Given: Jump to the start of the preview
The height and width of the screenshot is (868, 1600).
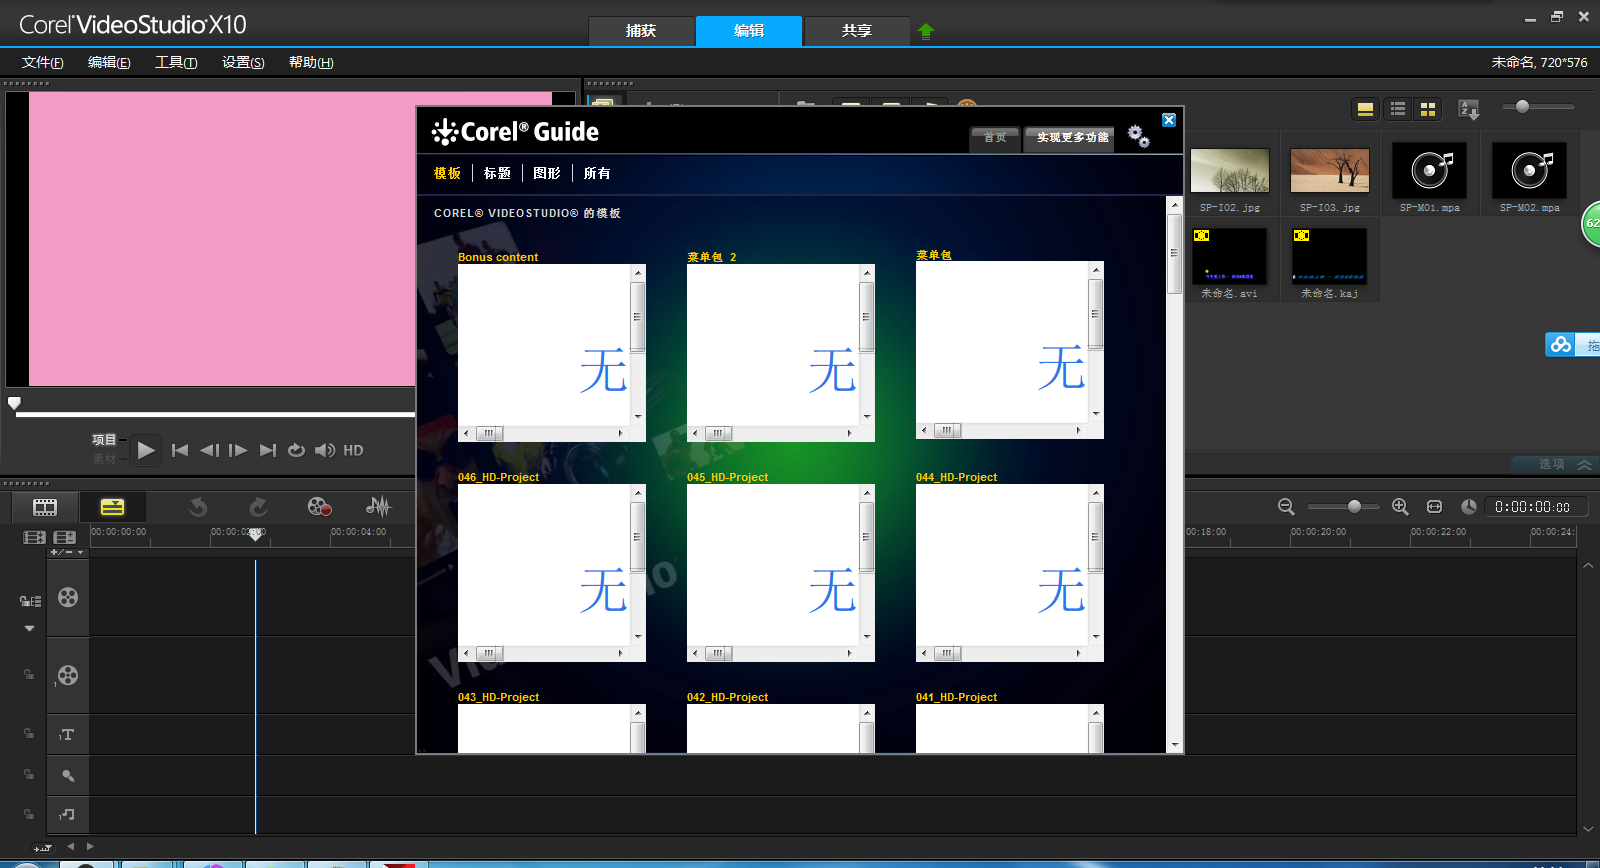Looking at the screenshot, I should pos(180,450).
